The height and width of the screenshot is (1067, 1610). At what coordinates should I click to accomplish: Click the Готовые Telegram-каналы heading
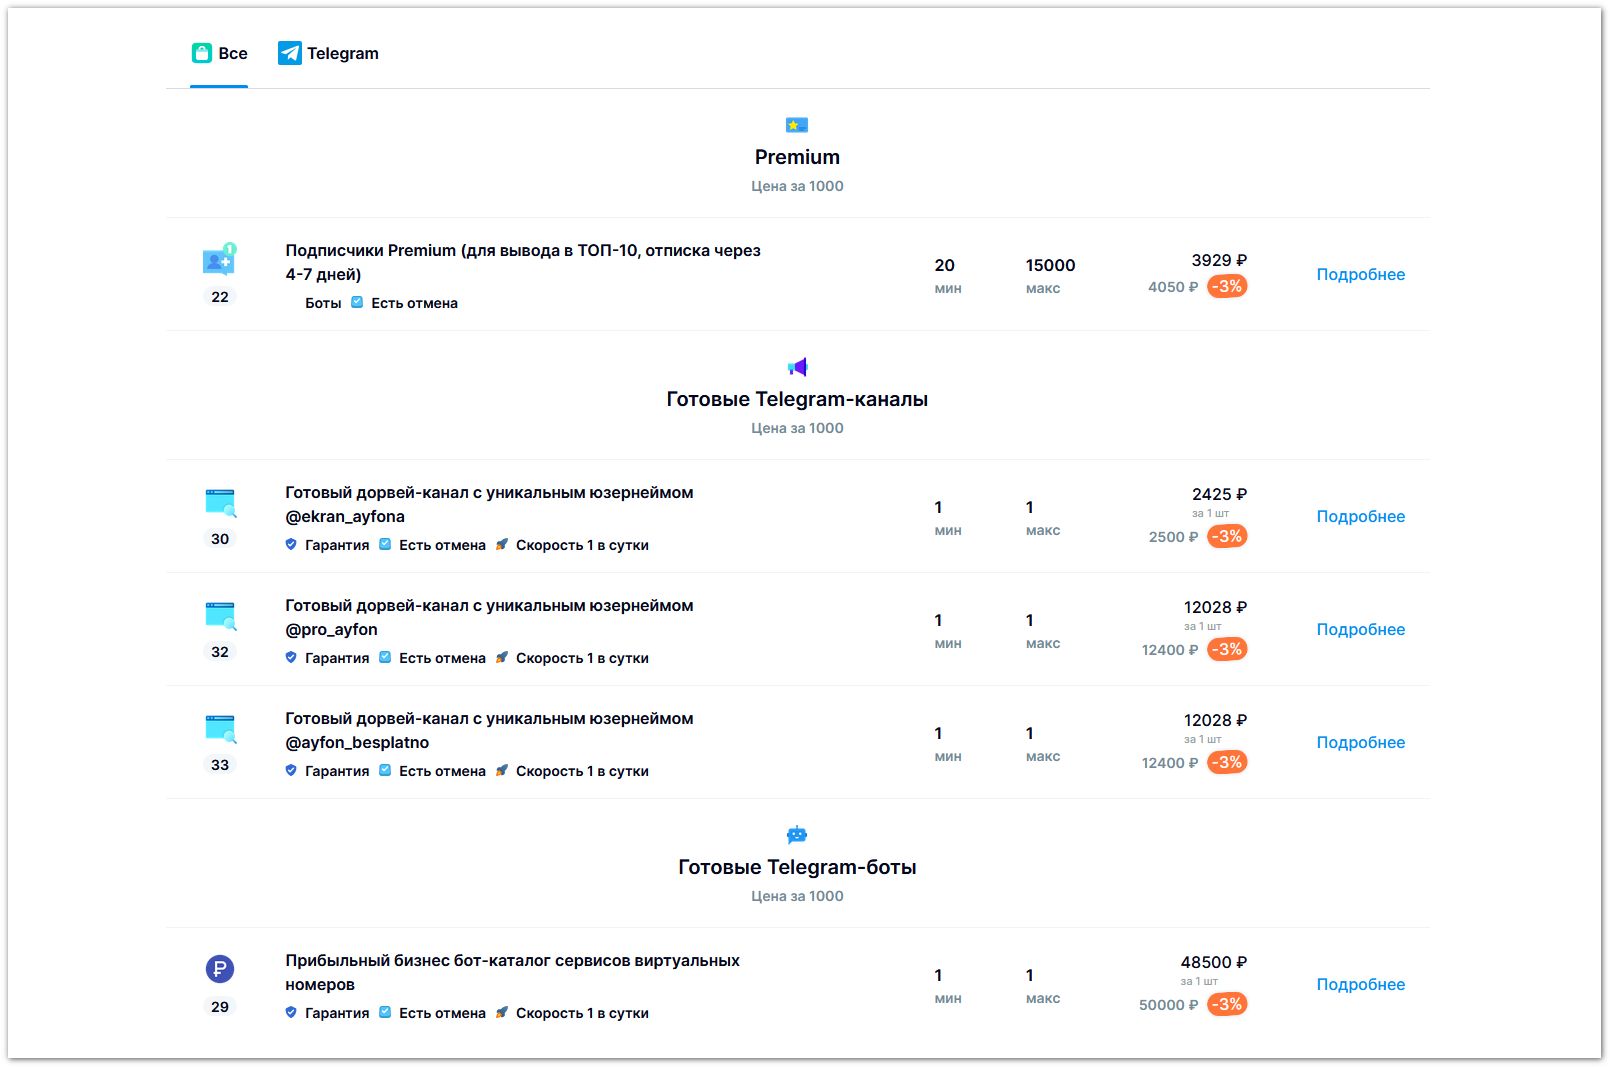coord(797,400)
